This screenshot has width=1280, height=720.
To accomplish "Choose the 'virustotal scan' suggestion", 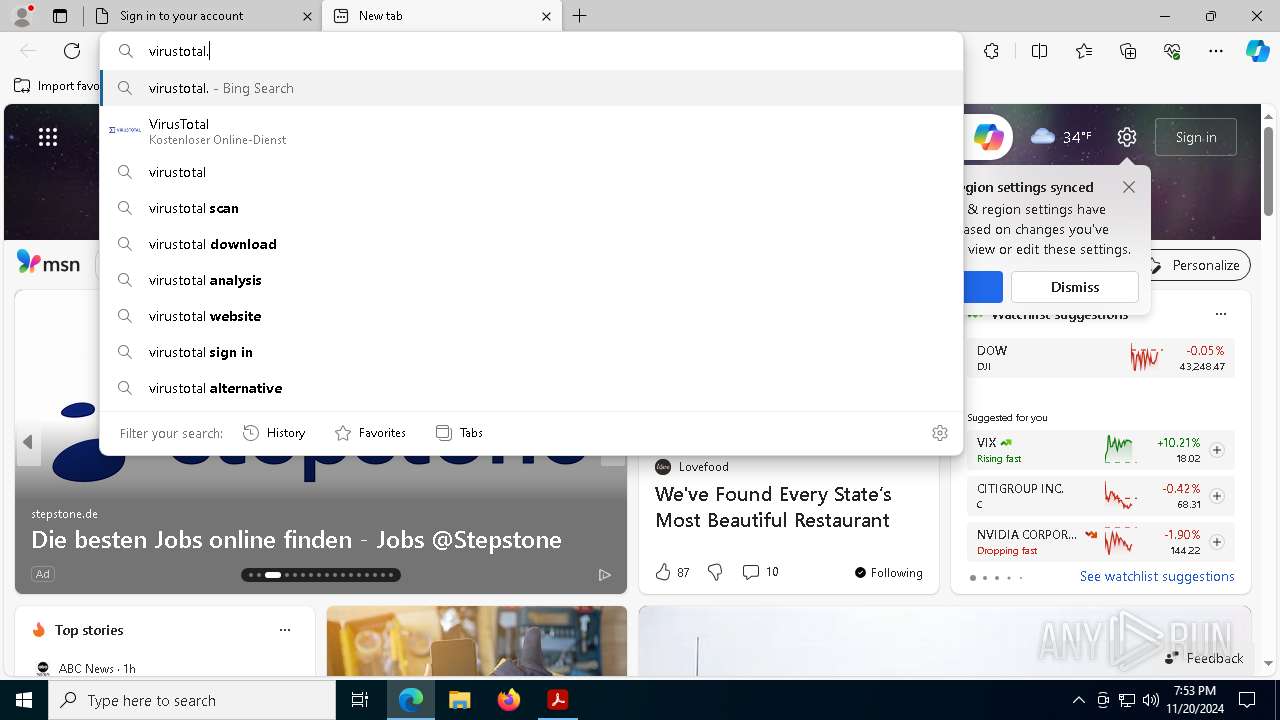I will (x=531, y=208).
